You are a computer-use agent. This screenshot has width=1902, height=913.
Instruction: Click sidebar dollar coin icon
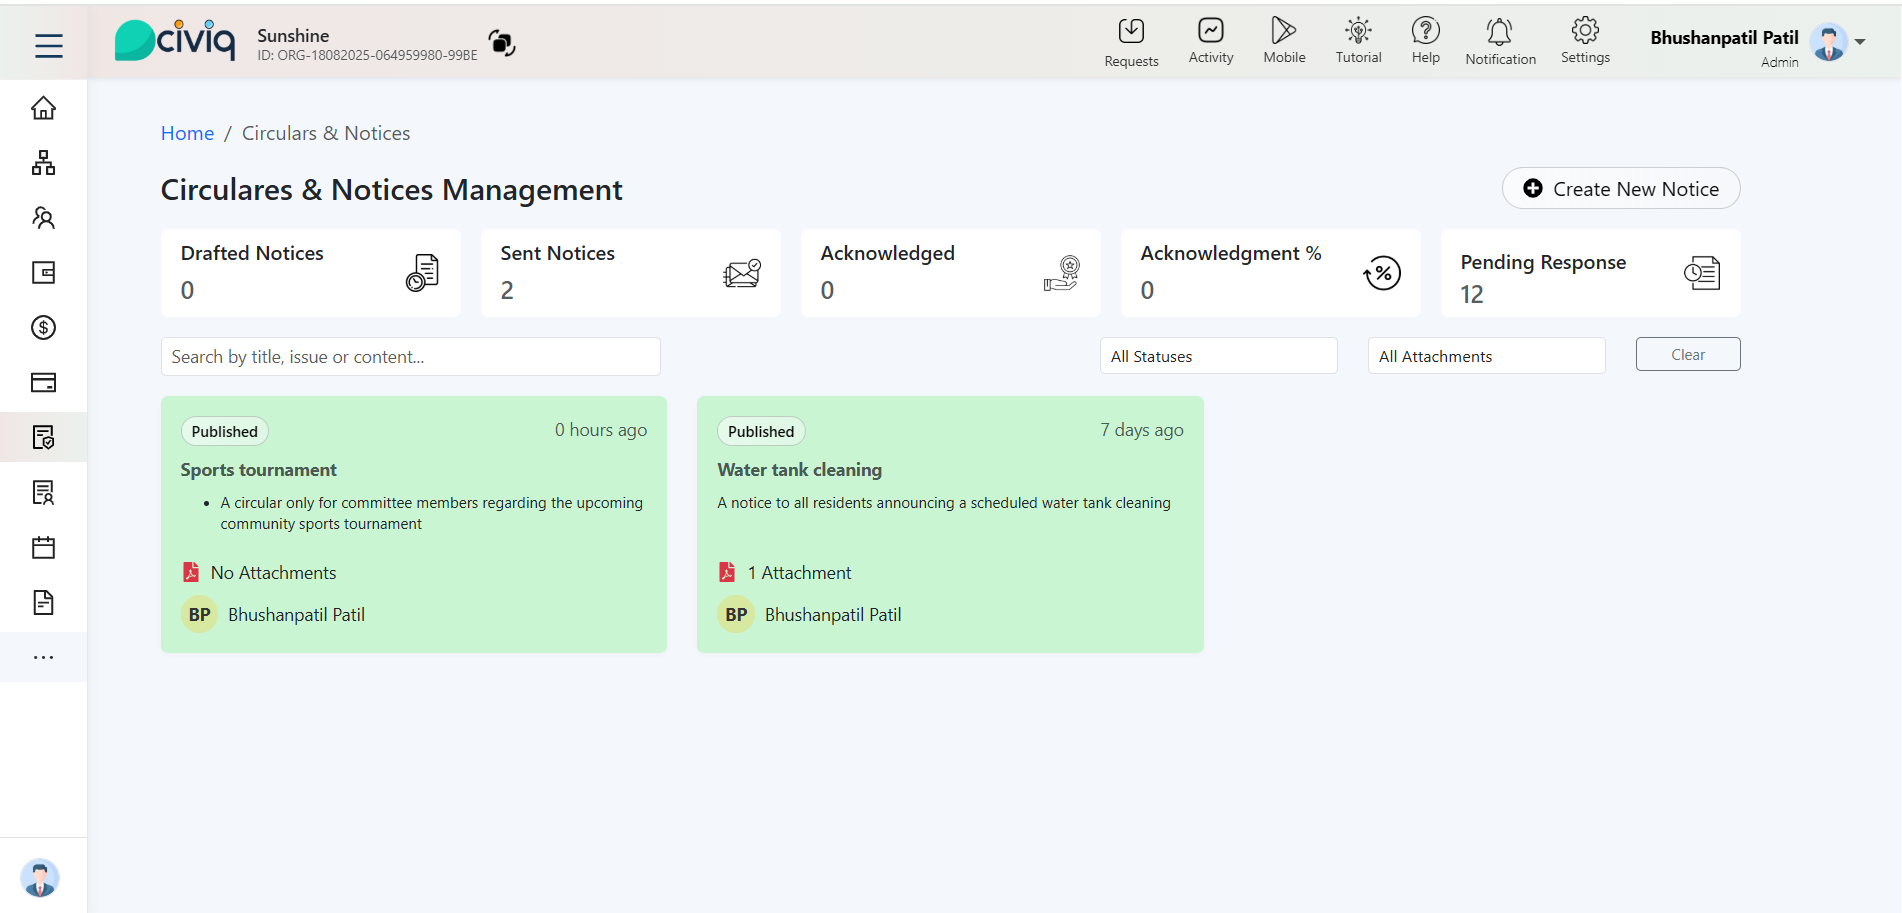(43, 327)
